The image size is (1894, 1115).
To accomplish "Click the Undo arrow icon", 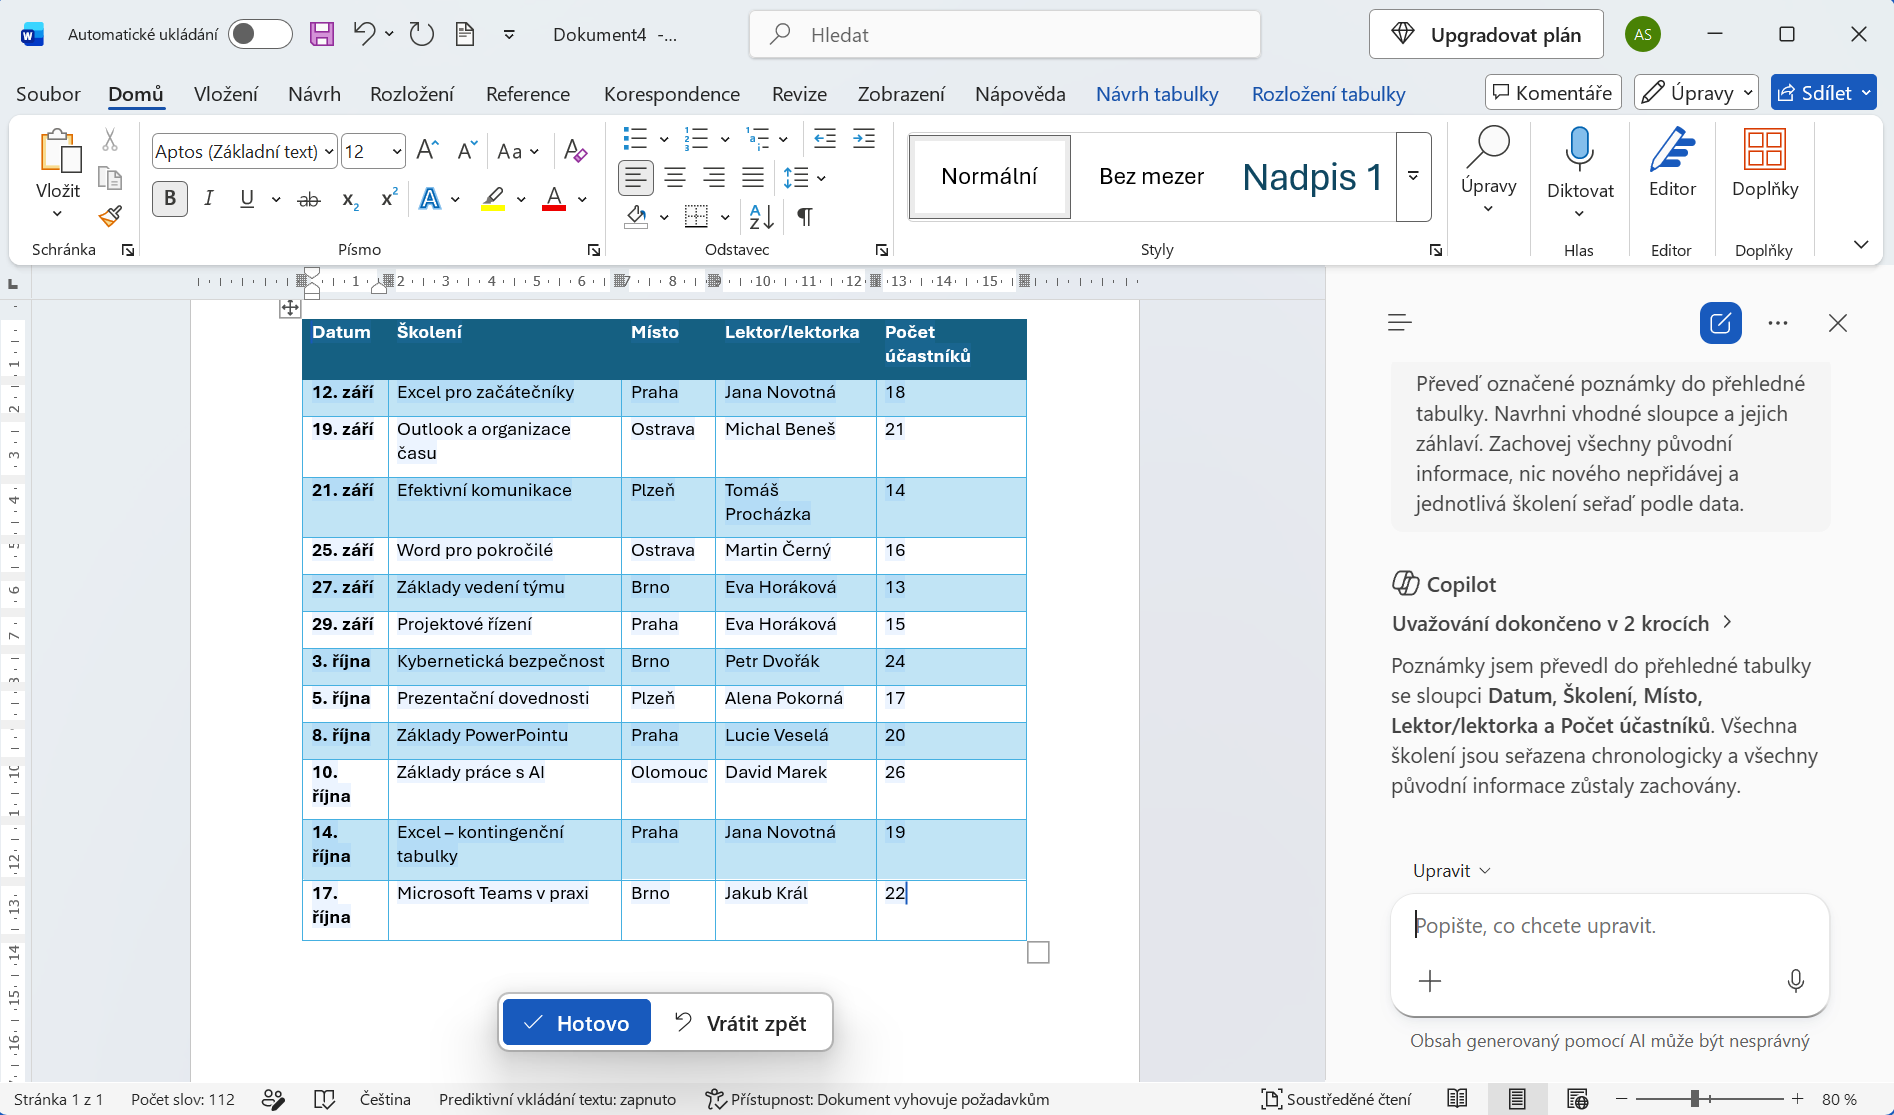I will [x=364, y=34].
